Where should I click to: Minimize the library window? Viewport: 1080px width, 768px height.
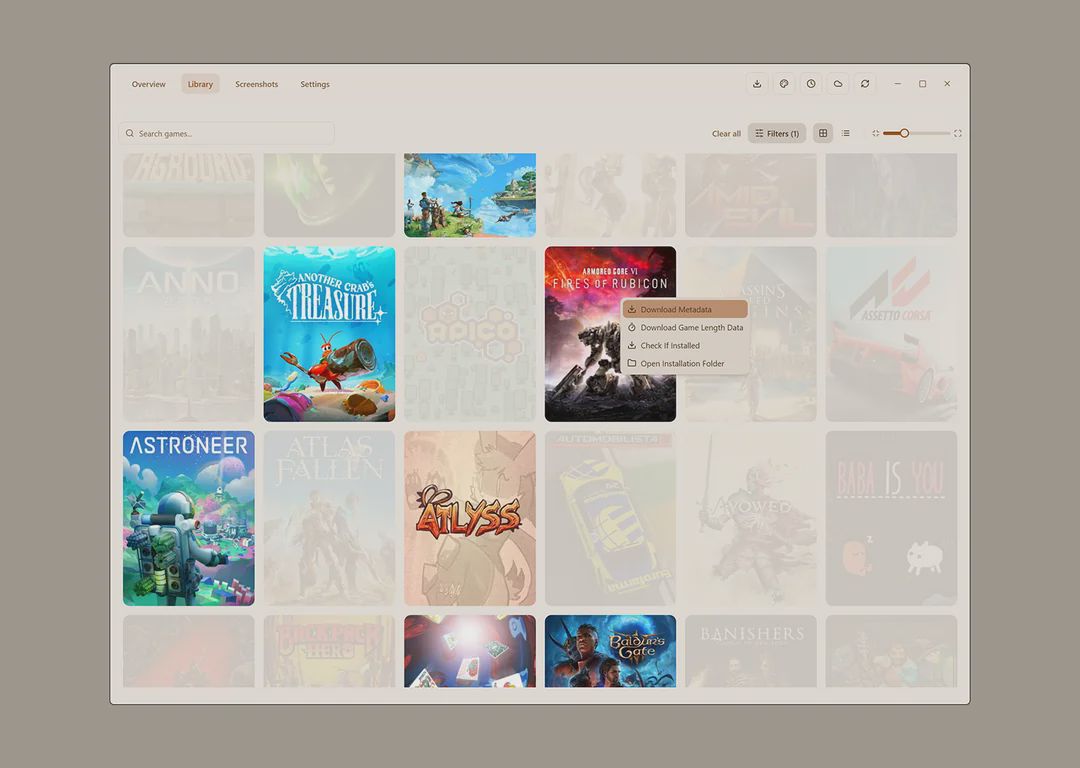tap(897, 84)
